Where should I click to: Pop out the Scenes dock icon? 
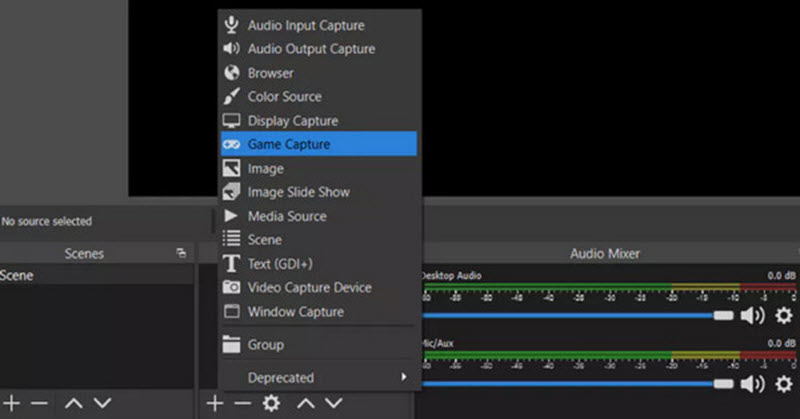pyautogui.click(x=181, y=253)
